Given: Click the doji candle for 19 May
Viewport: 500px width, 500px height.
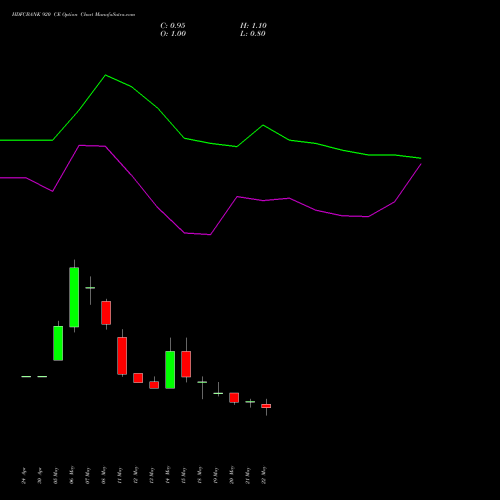Looking at the screenshot, I should pyautogui.click(x=218, y=393).
